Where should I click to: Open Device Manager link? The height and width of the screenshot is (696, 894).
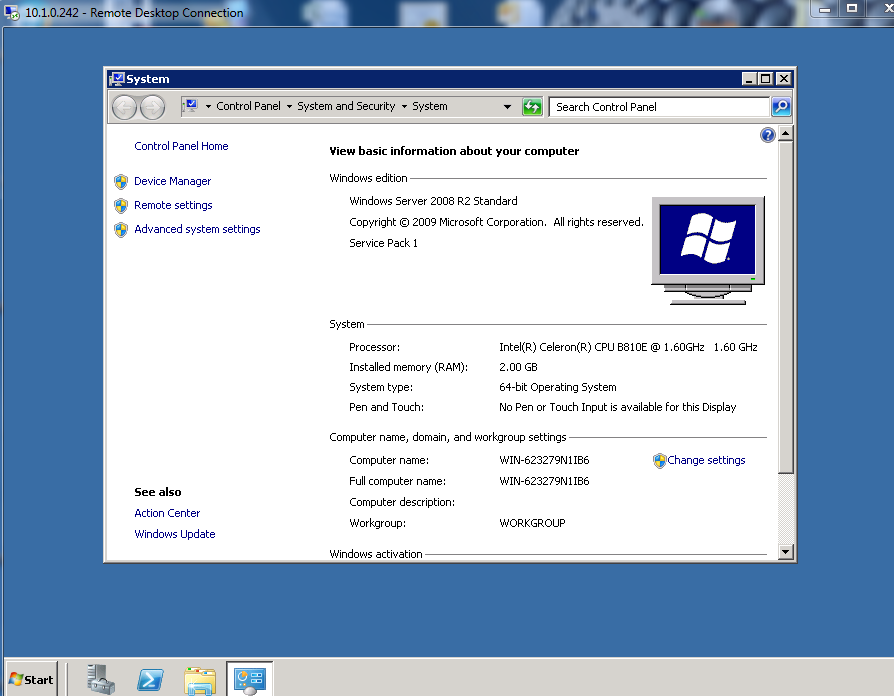[x=173, y=181]
